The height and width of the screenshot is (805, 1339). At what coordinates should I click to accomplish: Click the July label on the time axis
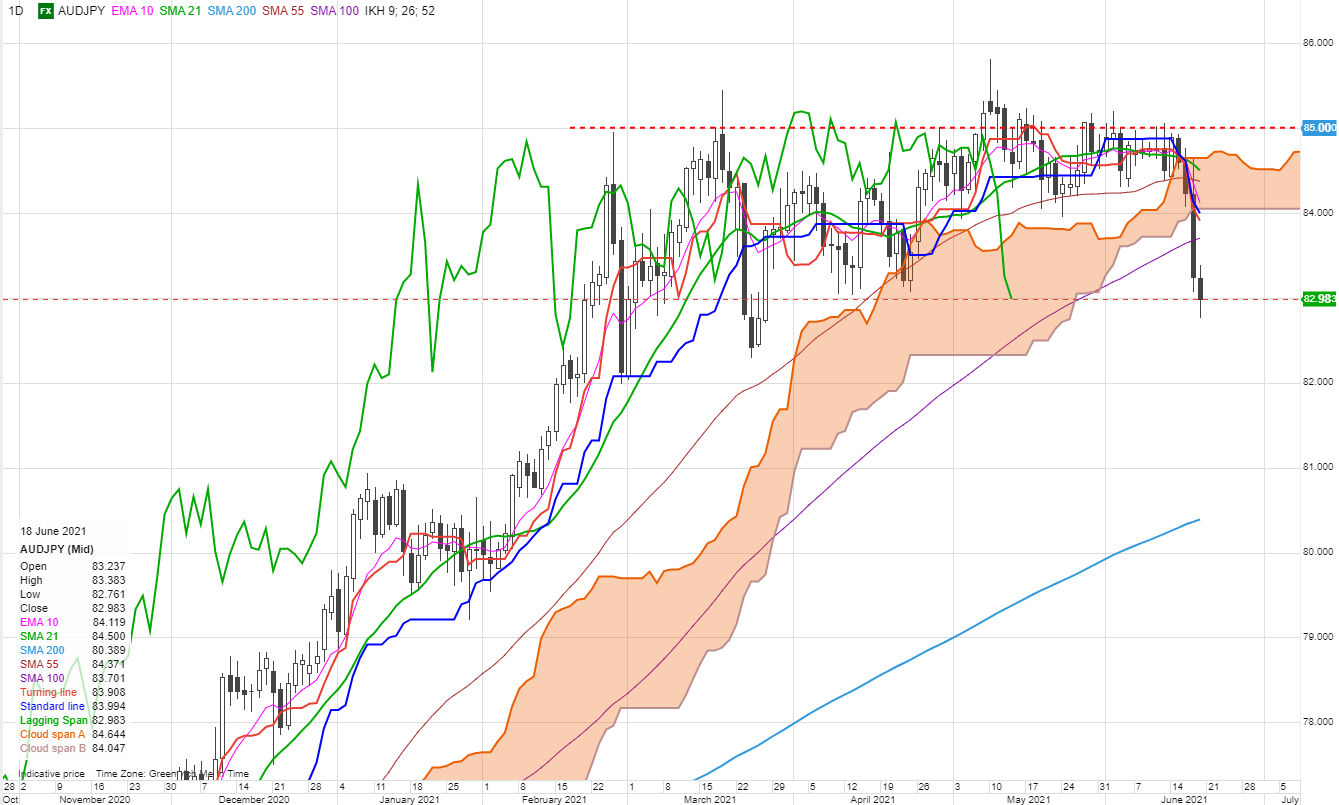pyautogui.click(x=1290, y=799)
